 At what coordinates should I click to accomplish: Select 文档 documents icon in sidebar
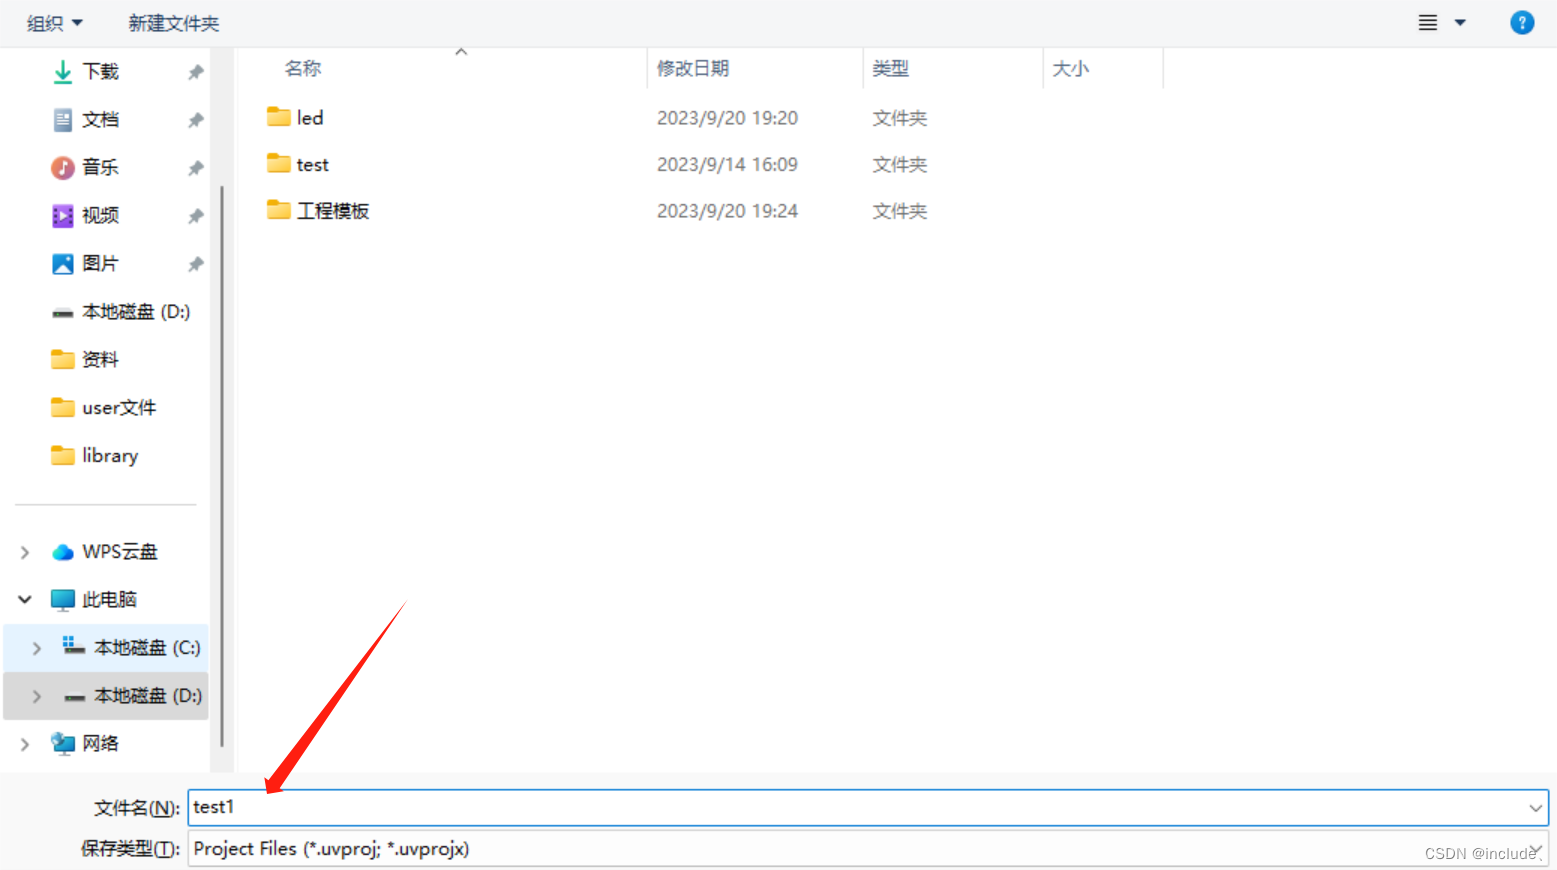tap(63, 120)
